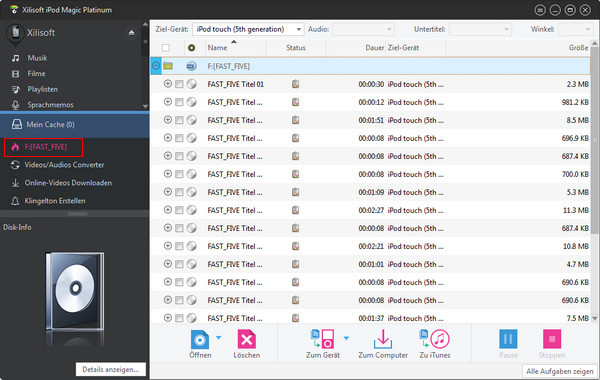Click the Stoppen button icon

tap(552, 339)
